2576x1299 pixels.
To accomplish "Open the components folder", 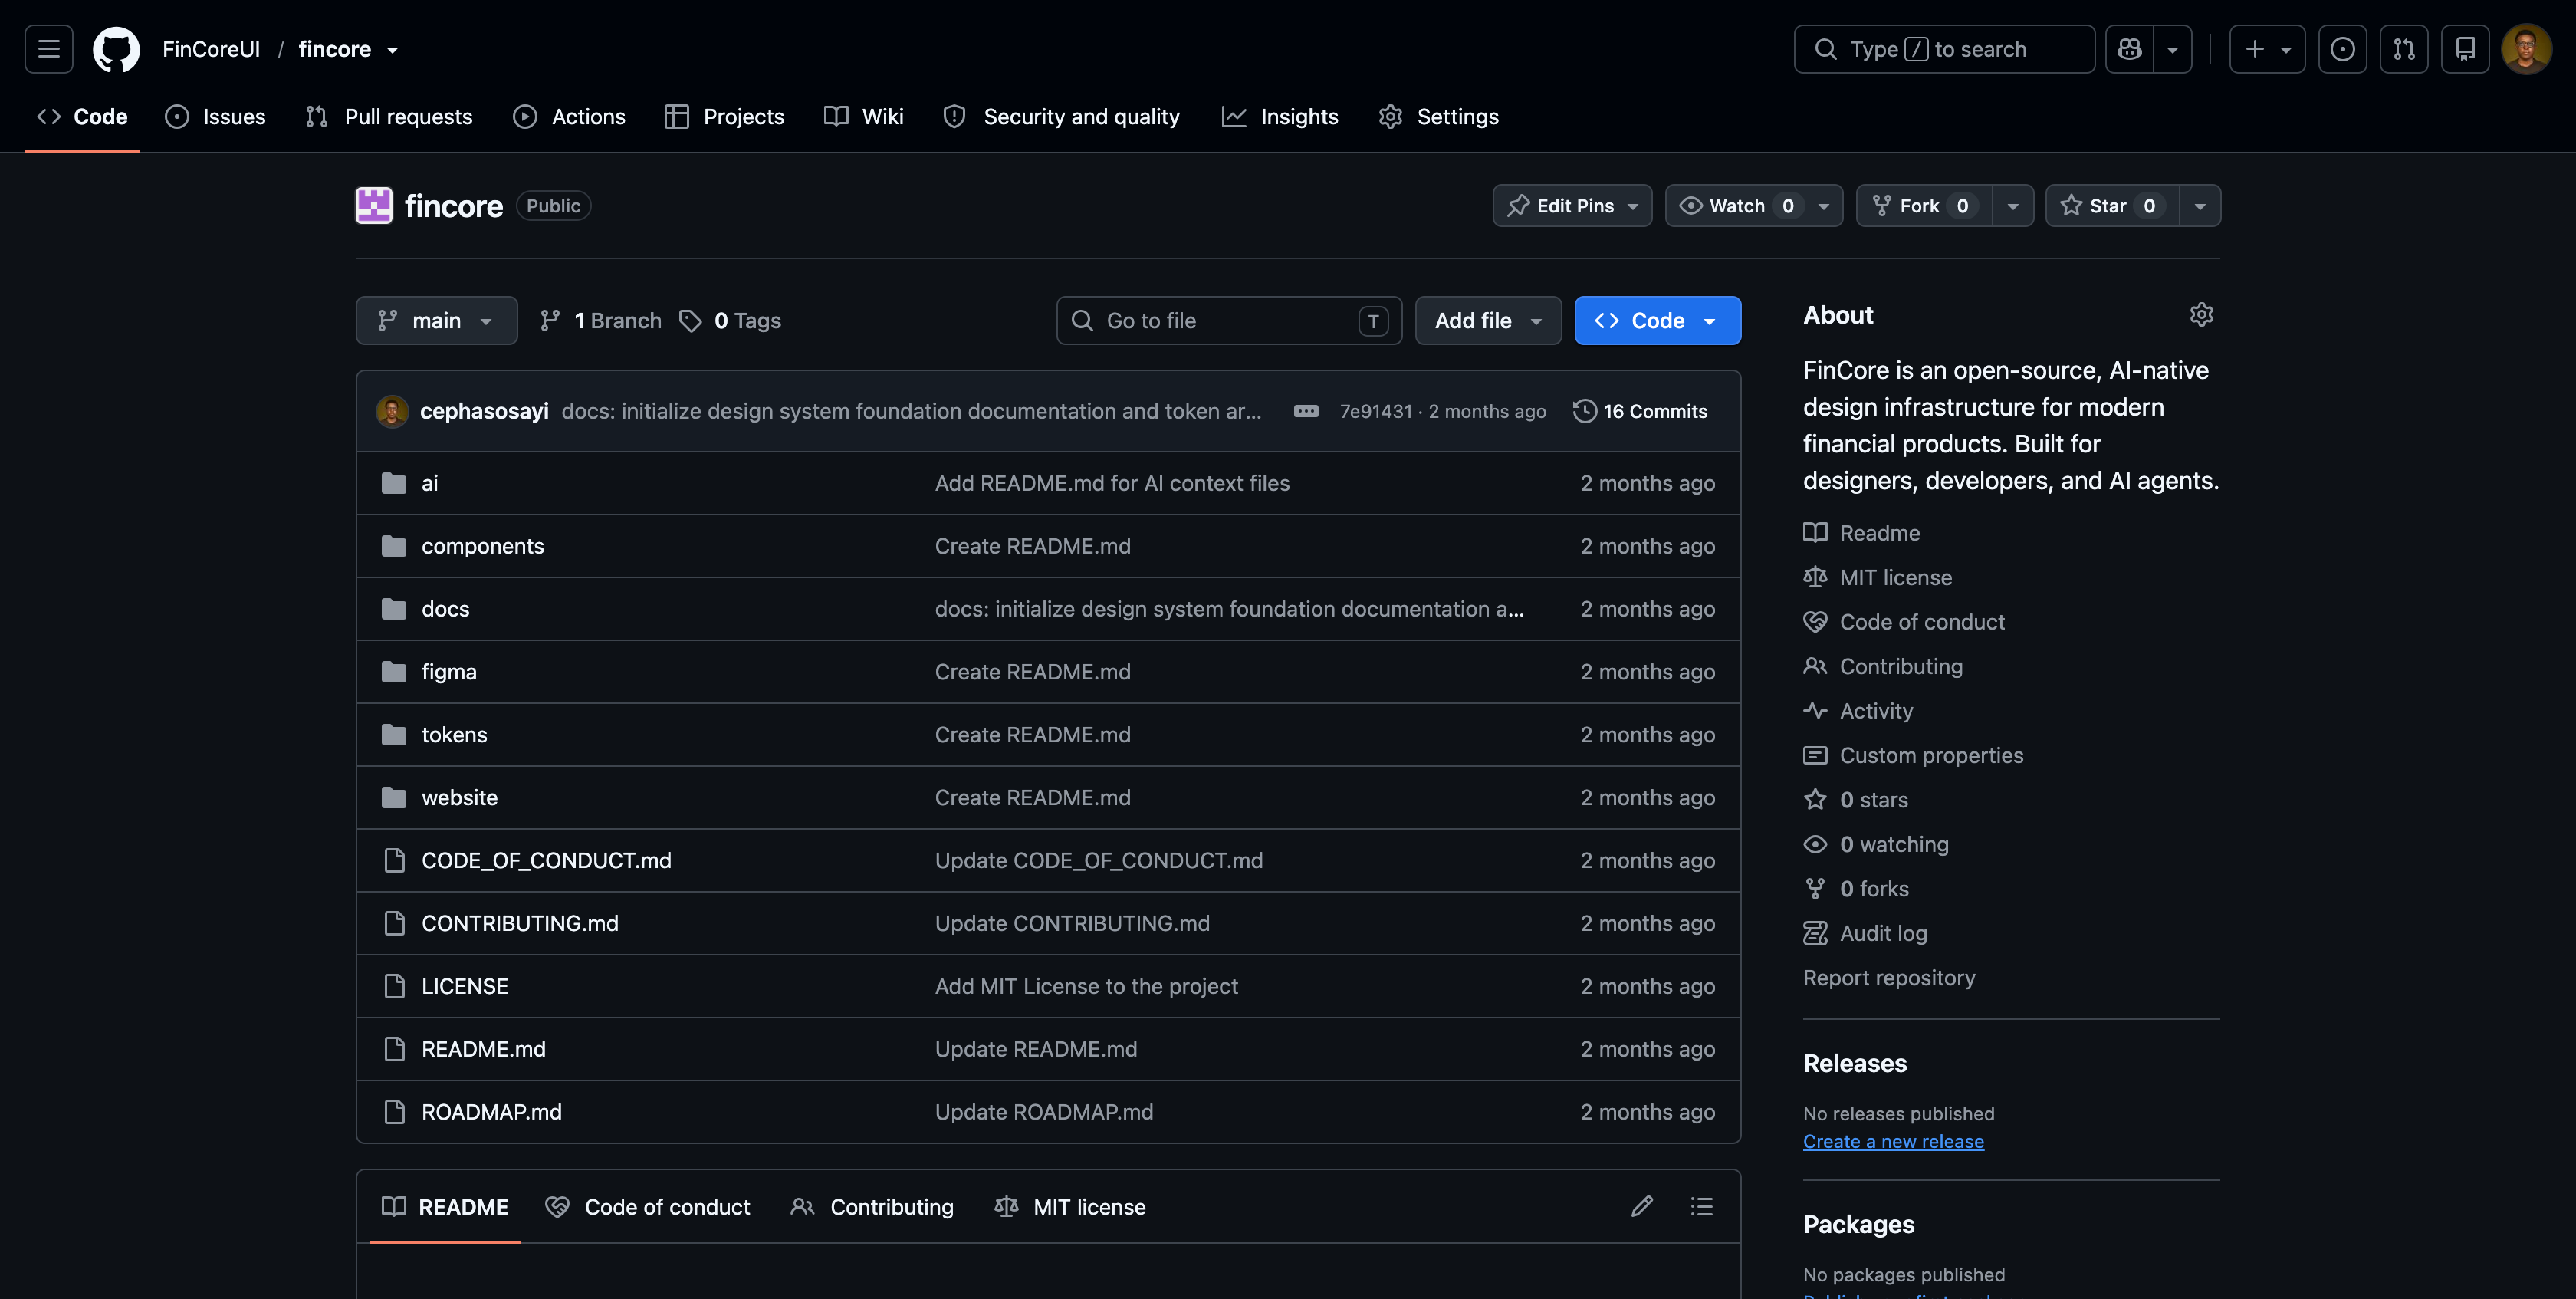I will (482, 546).
